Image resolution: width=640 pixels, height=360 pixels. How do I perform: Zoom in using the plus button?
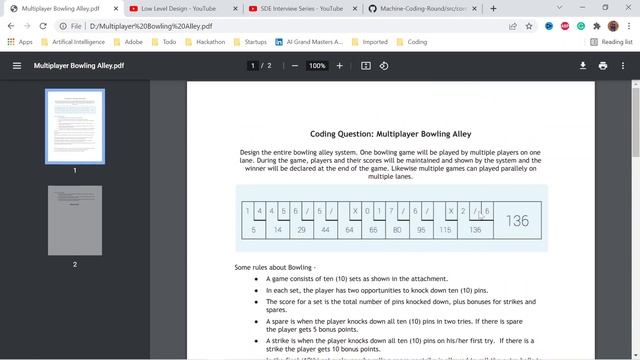point(339,66)
